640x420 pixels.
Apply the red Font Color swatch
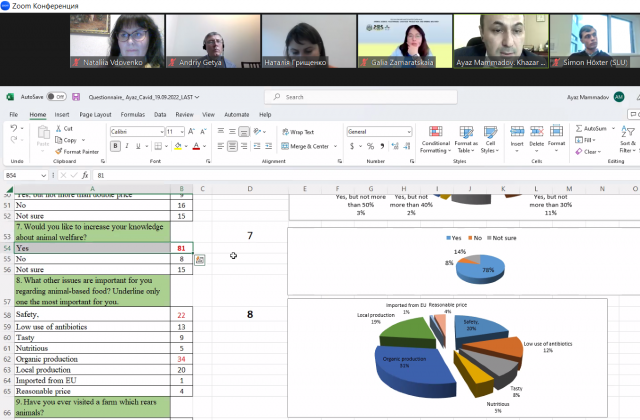coord(196,146)
